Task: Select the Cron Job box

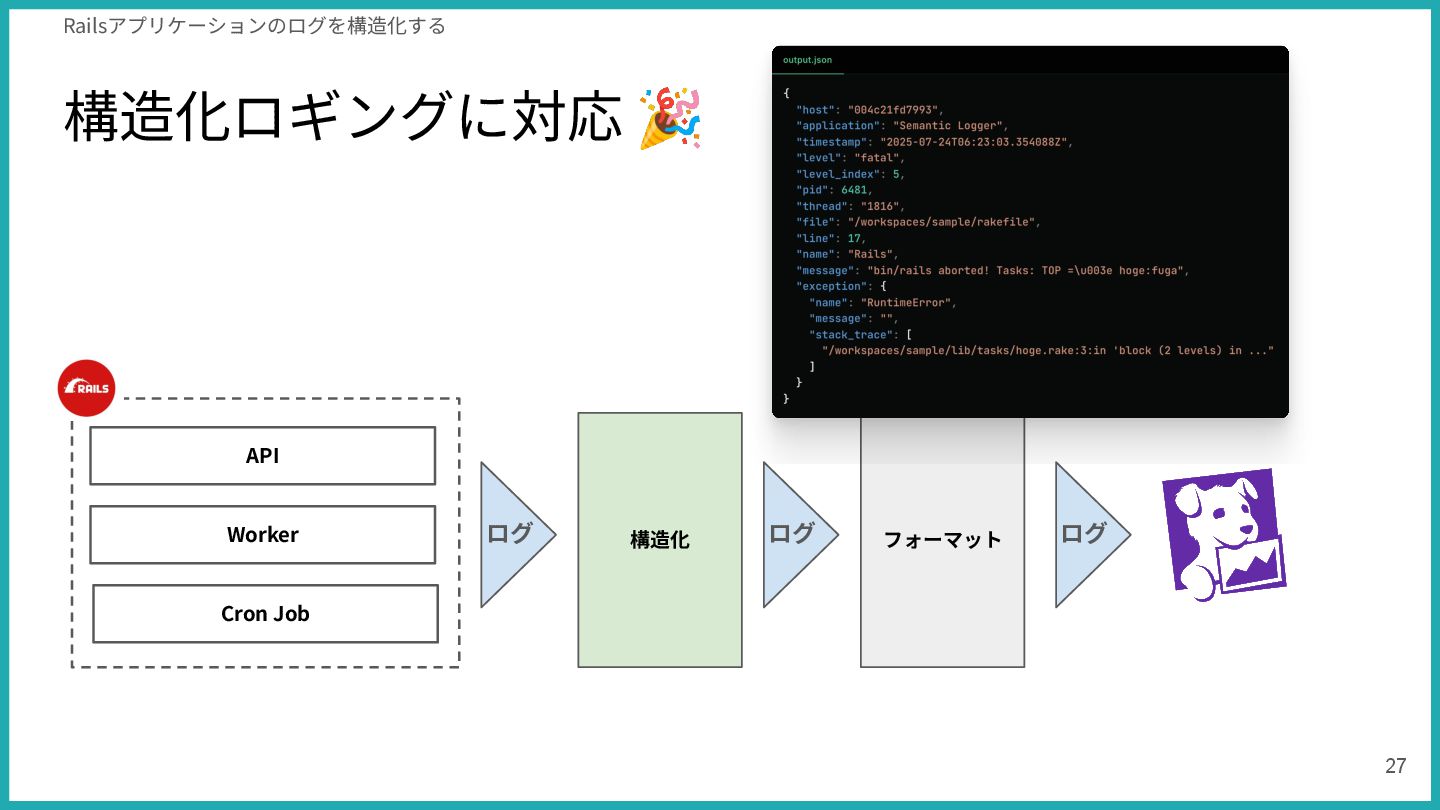Action: (x=265, y=614)
